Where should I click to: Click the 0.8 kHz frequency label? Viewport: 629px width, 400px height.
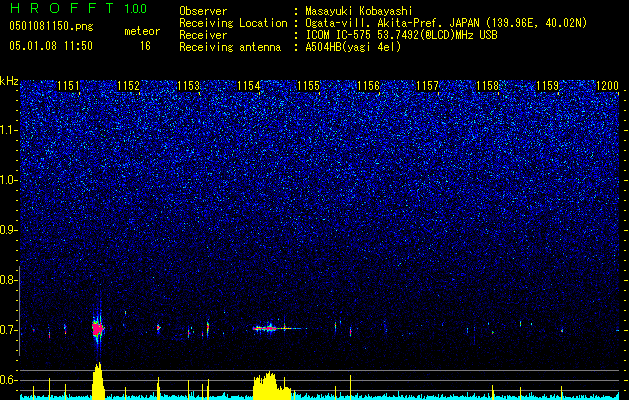[9, 280]
